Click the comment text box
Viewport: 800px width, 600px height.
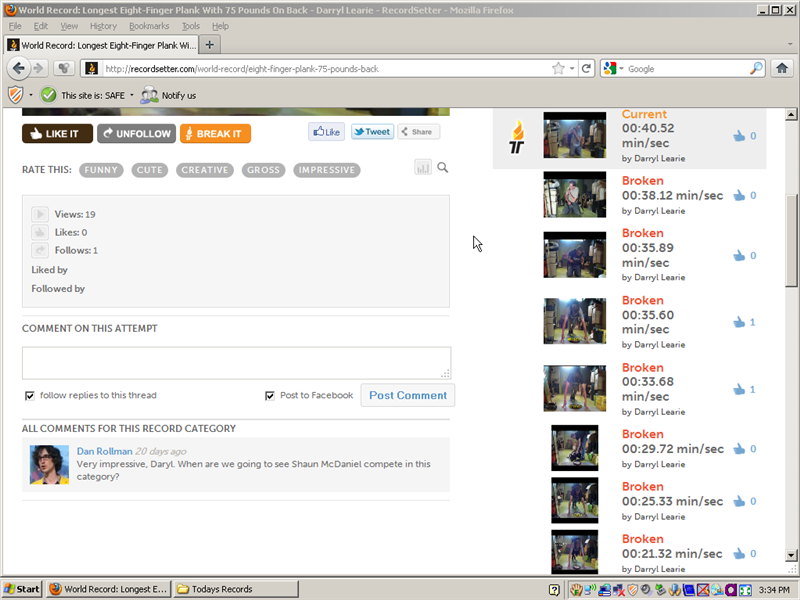point(236,363)
